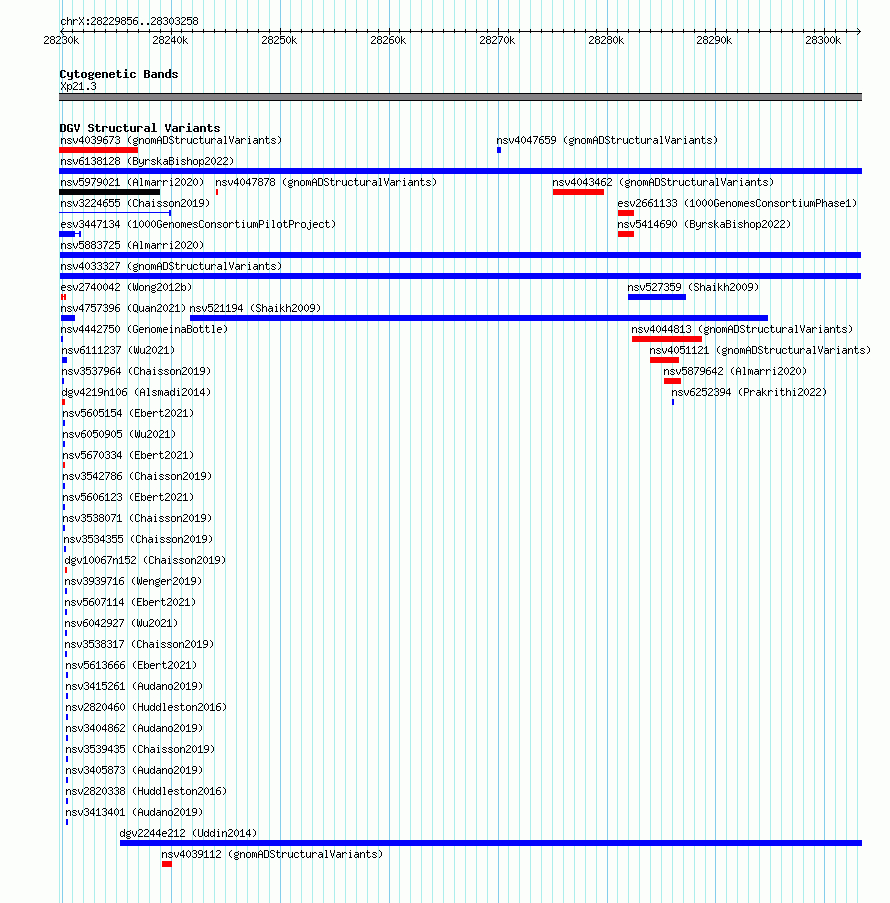This screenshot has width=890, height=903.
Task: Click the nsv6138128 ByrskaBishop2022 label
Action: pyautogui.click(x=147, y=161)
